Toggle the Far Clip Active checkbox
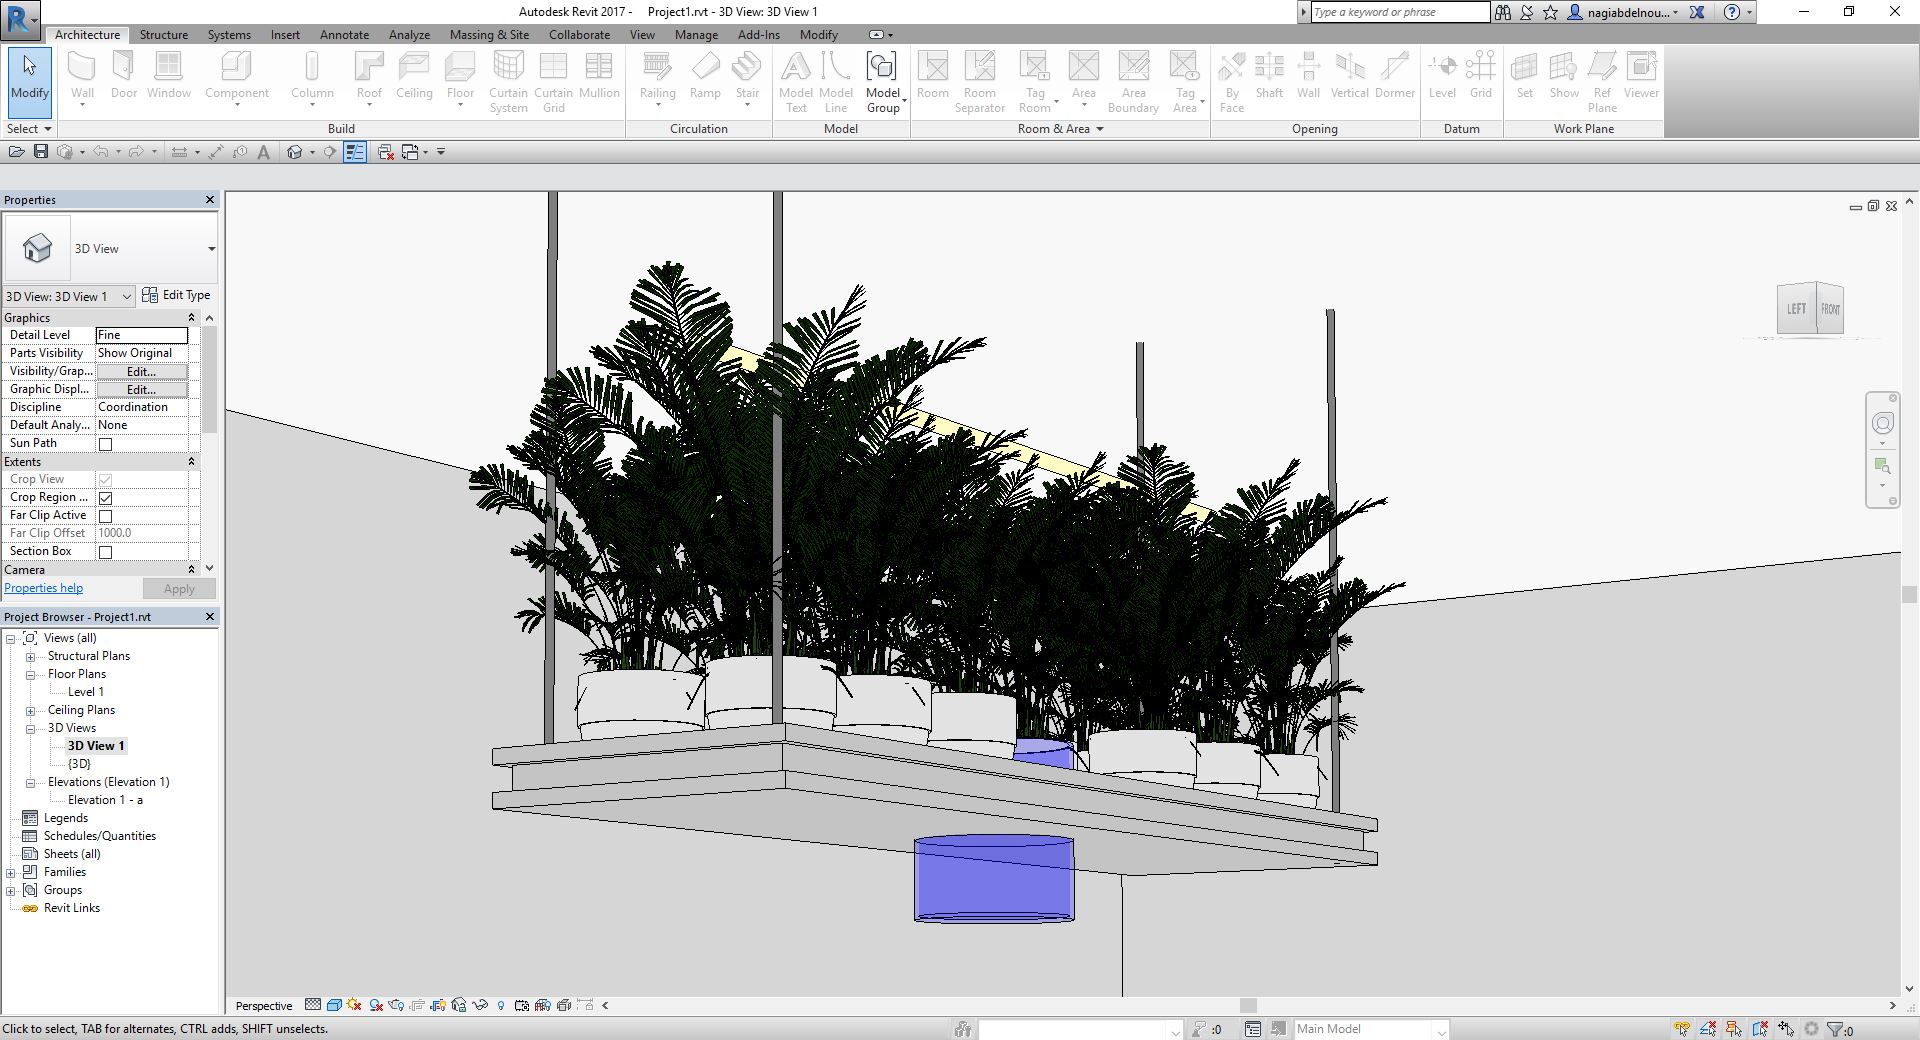The width and height of the screenshot is (1920, 1040). click(105, 516)
